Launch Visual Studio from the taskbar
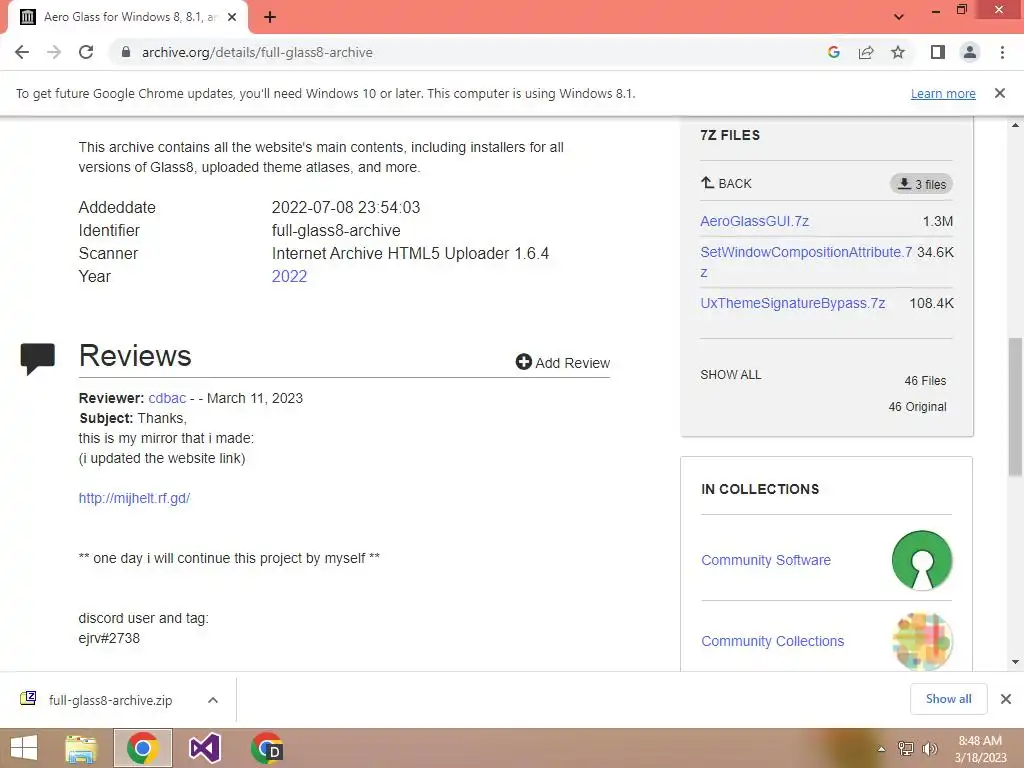 point(204,748)
